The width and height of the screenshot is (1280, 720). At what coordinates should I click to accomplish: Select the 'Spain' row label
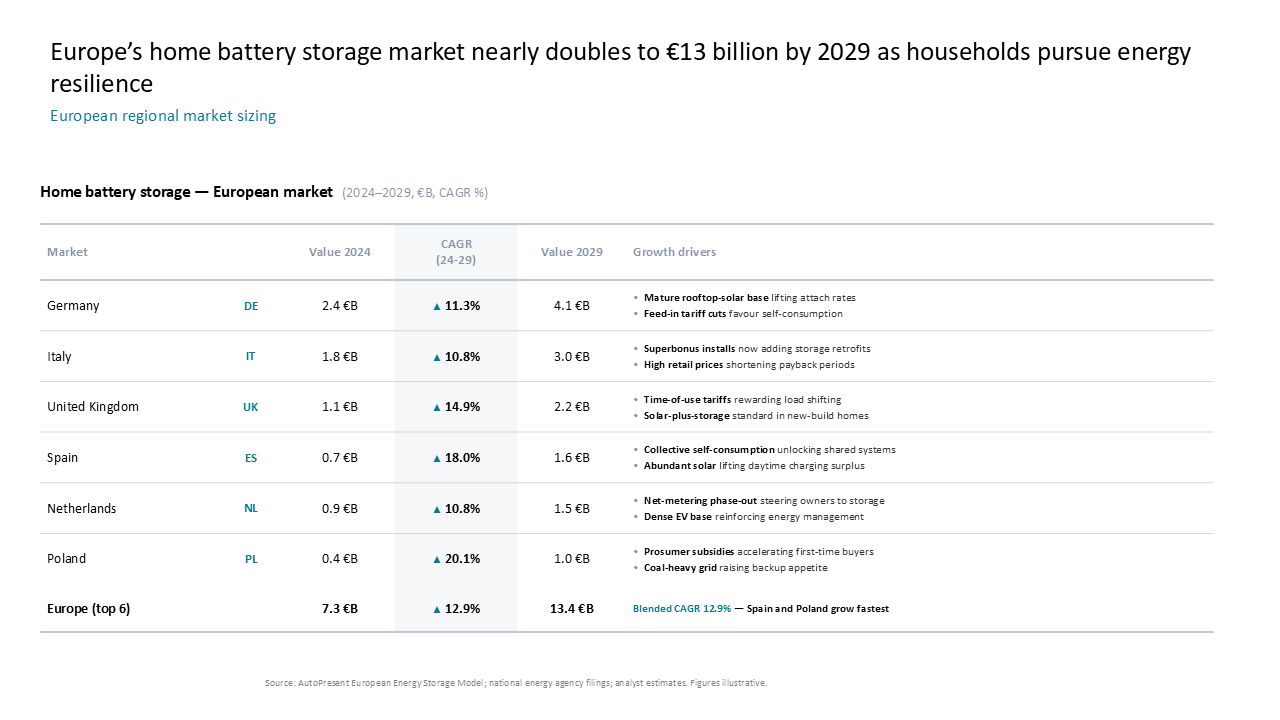(62, 458)
